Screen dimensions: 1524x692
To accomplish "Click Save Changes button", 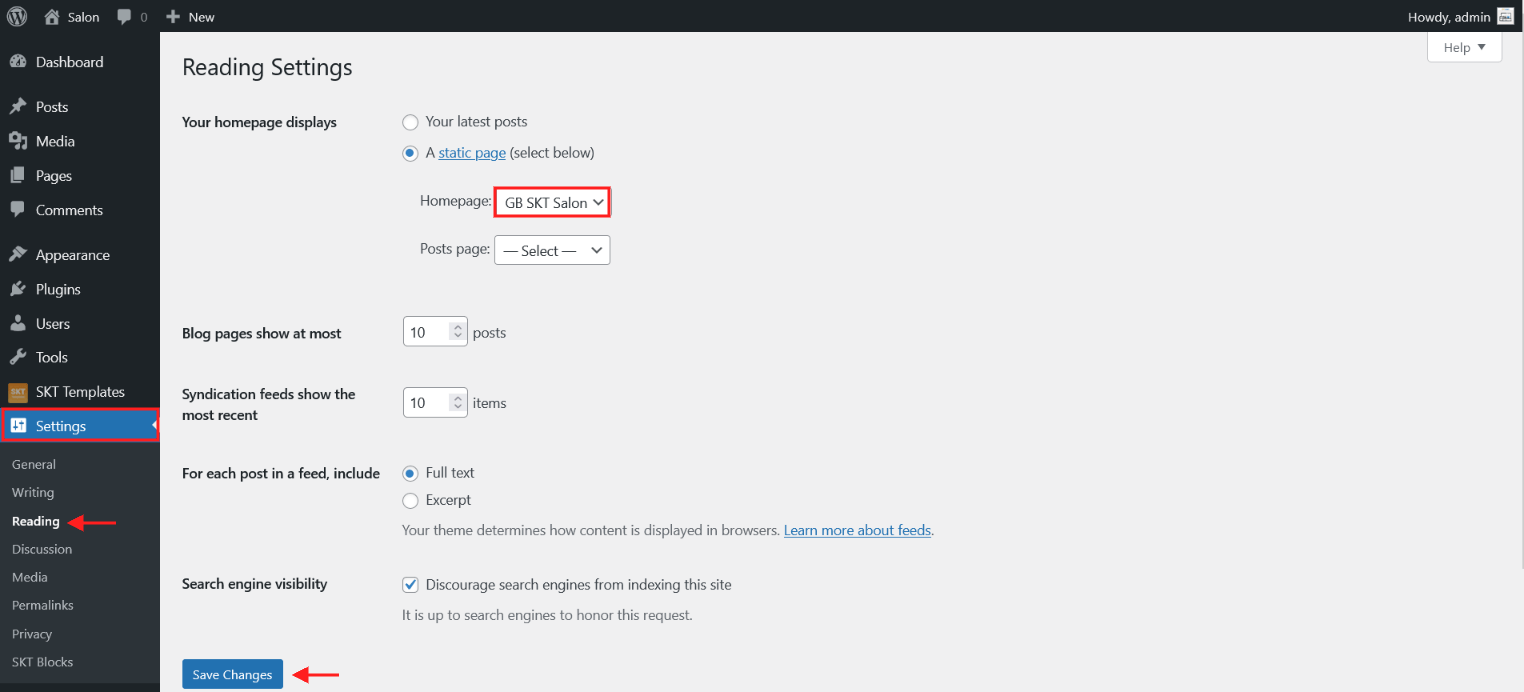I will coord(233,675).
